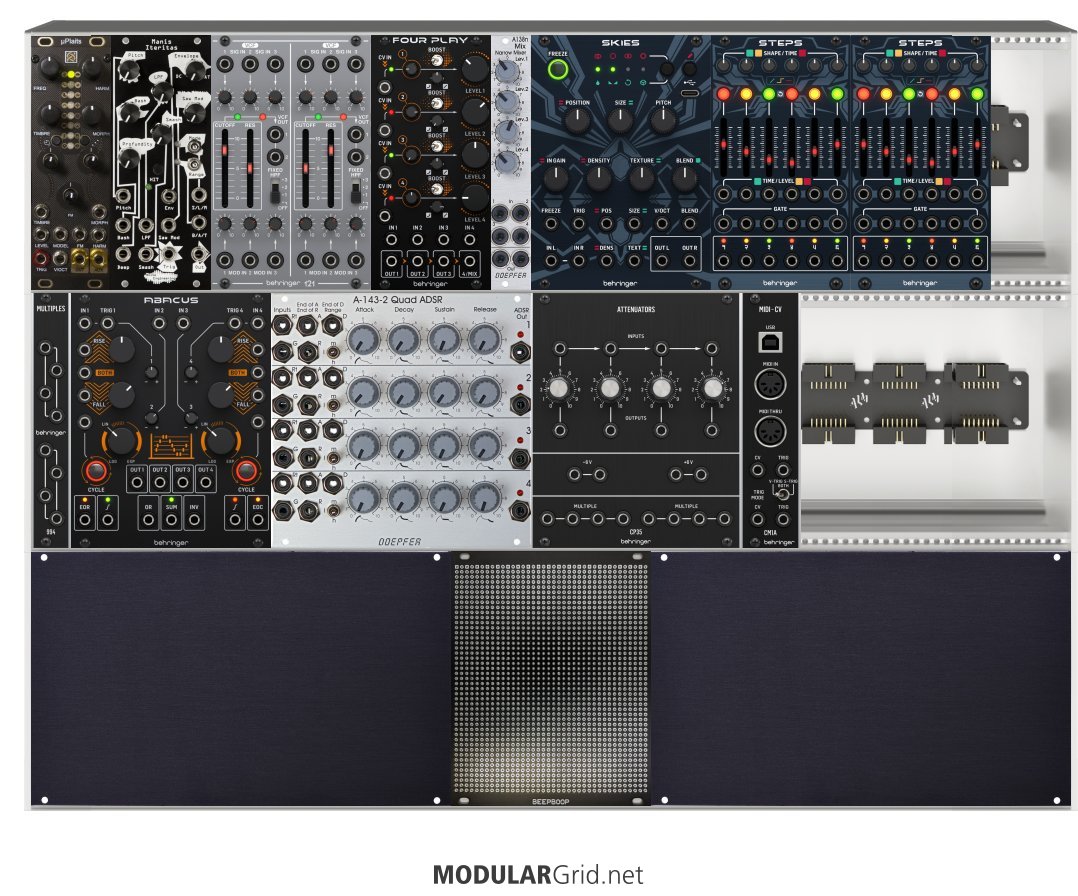Click the red TRIG jack on µPlaits

(41, 259)
